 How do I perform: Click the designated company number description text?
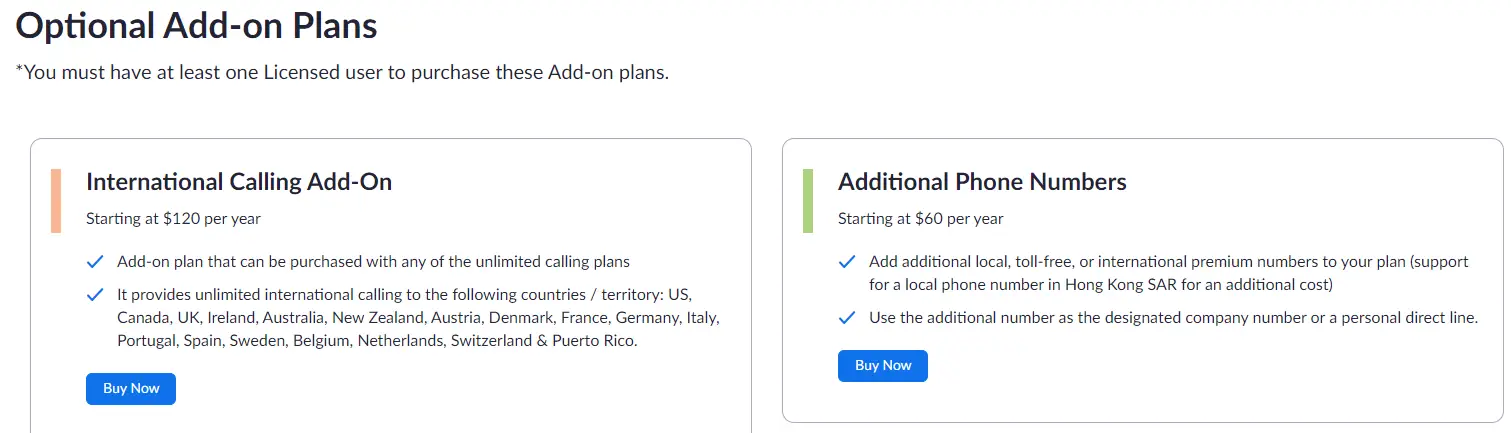(1173, 318)
